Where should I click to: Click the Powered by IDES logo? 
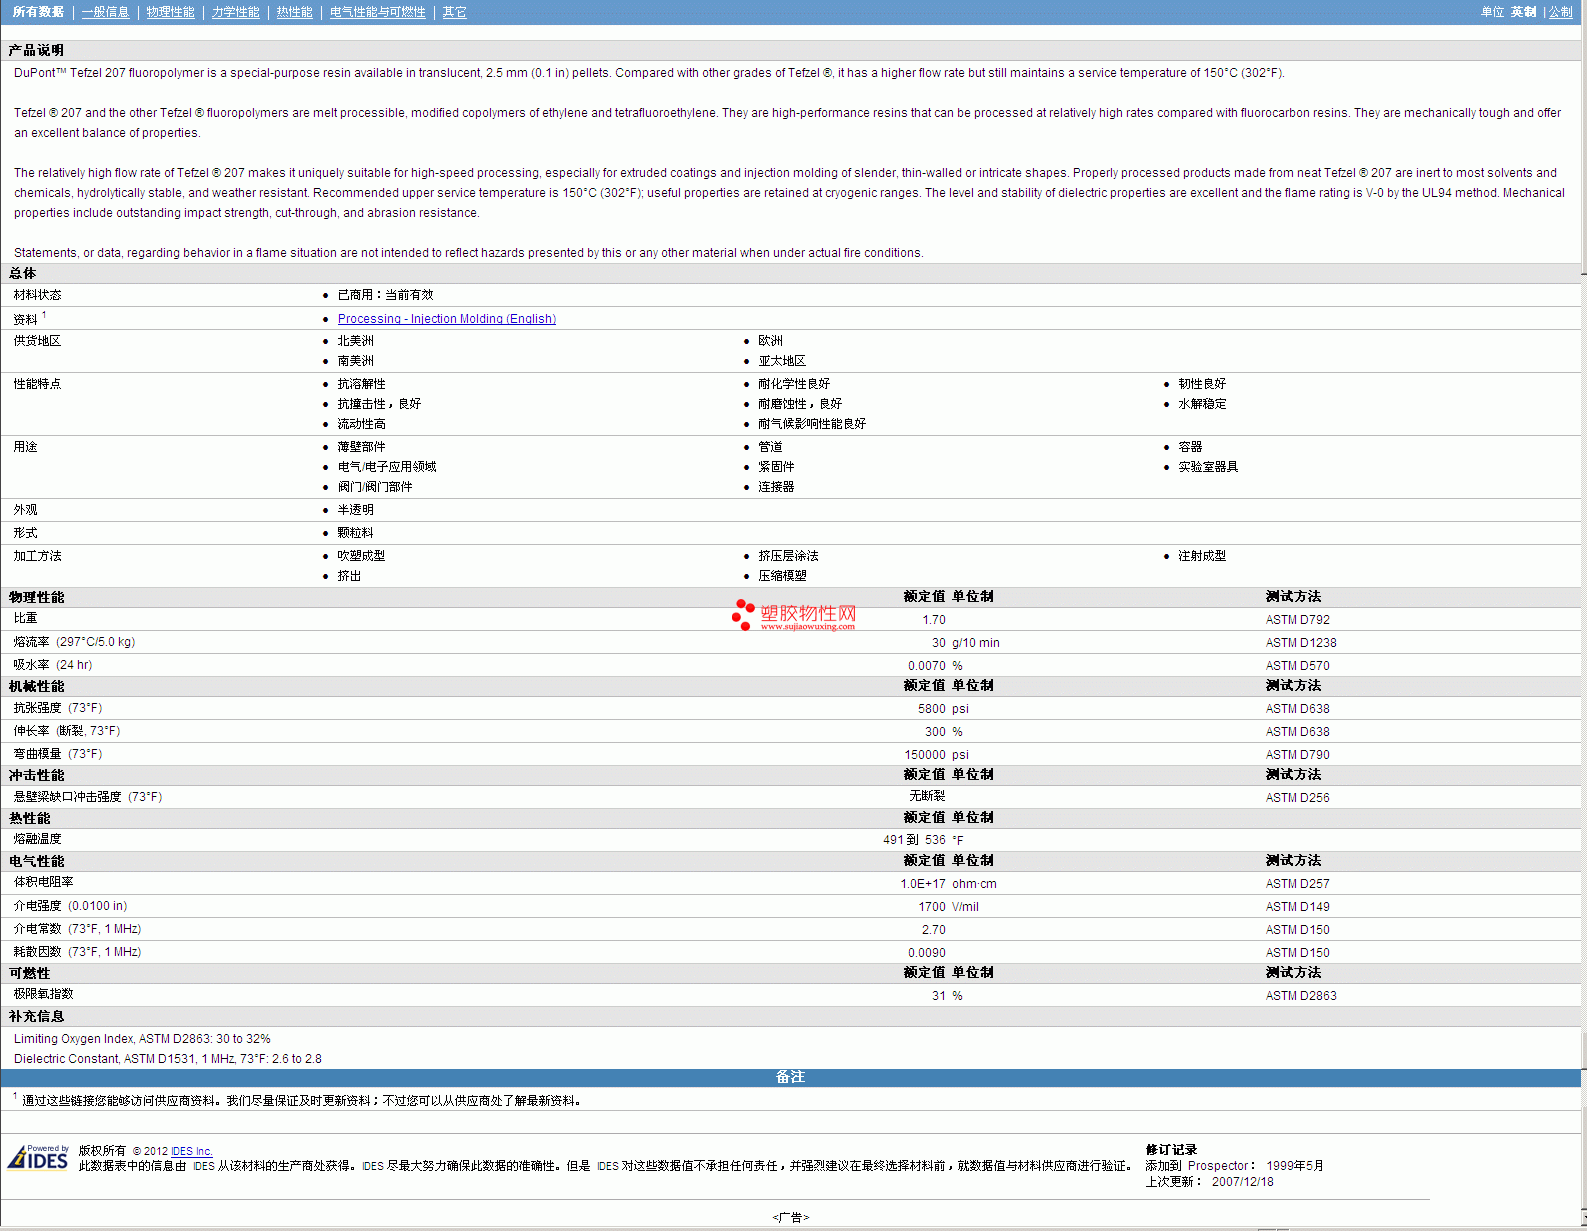point(38,1157)
